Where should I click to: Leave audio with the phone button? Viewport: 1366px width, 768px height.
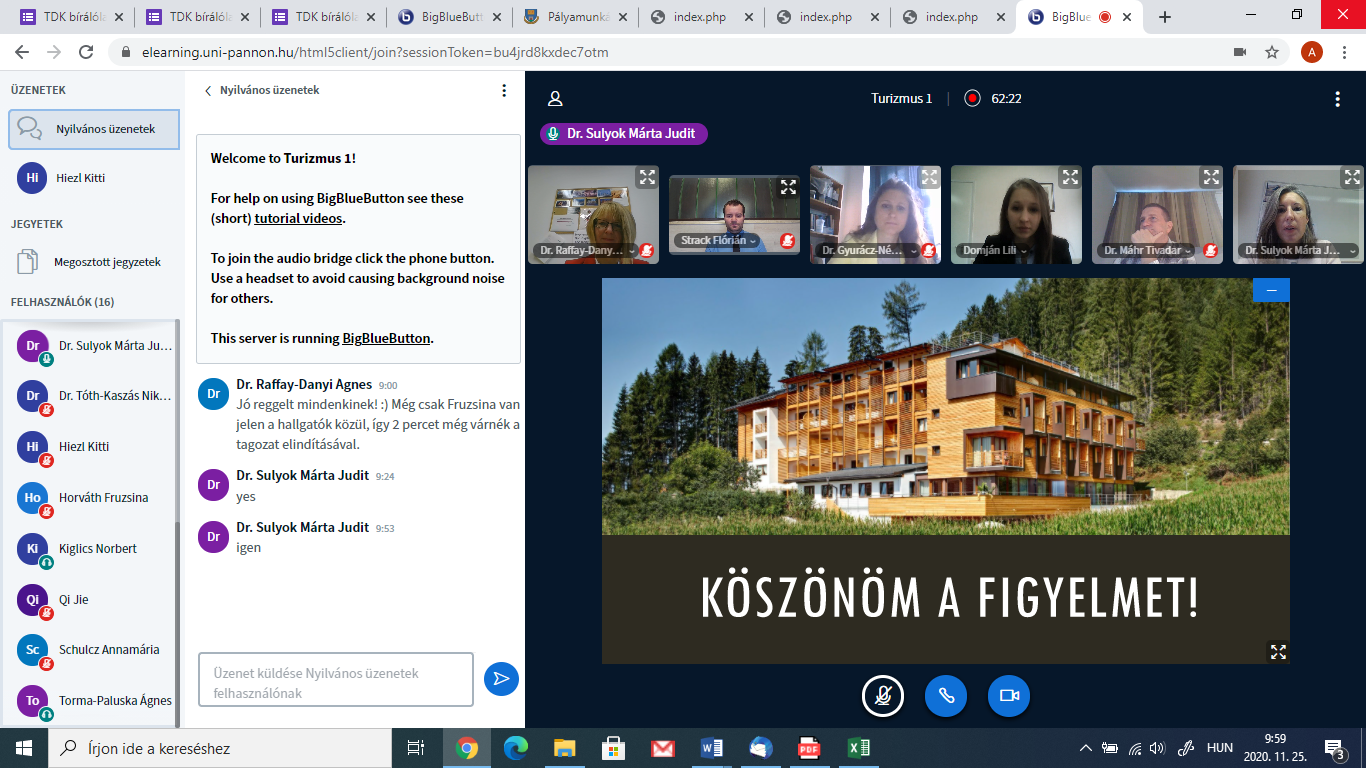click(945, 696)
